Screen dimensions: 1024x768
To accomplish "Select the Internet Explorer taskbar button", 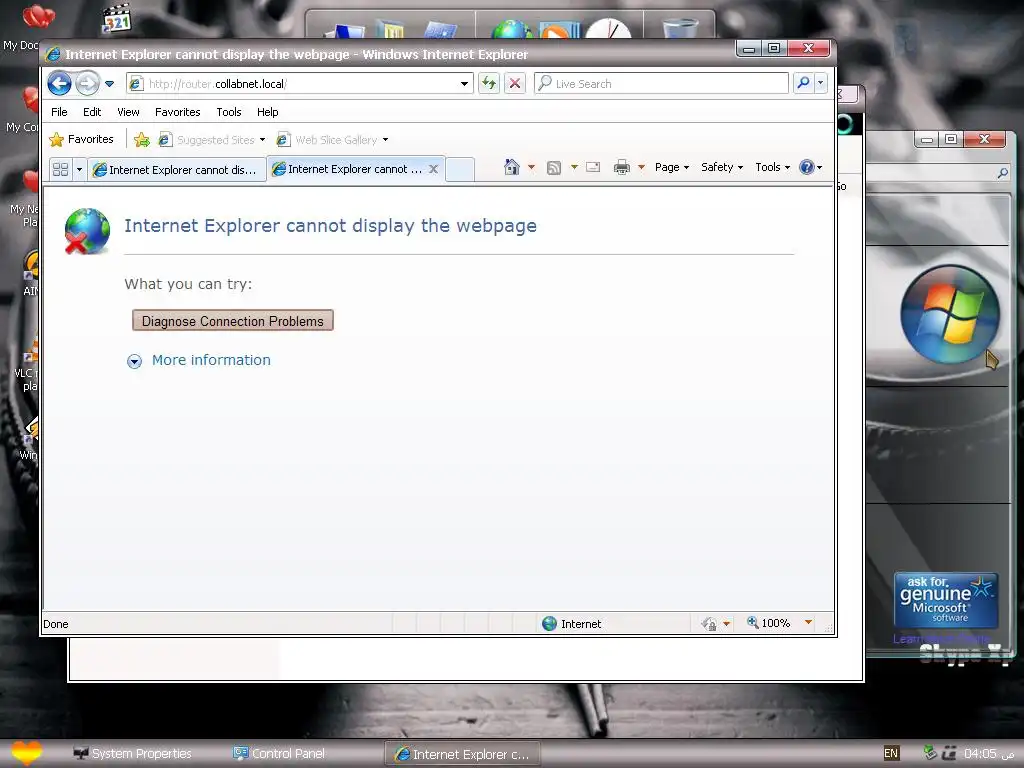I will pyautogui.click(x=462, y=754).
